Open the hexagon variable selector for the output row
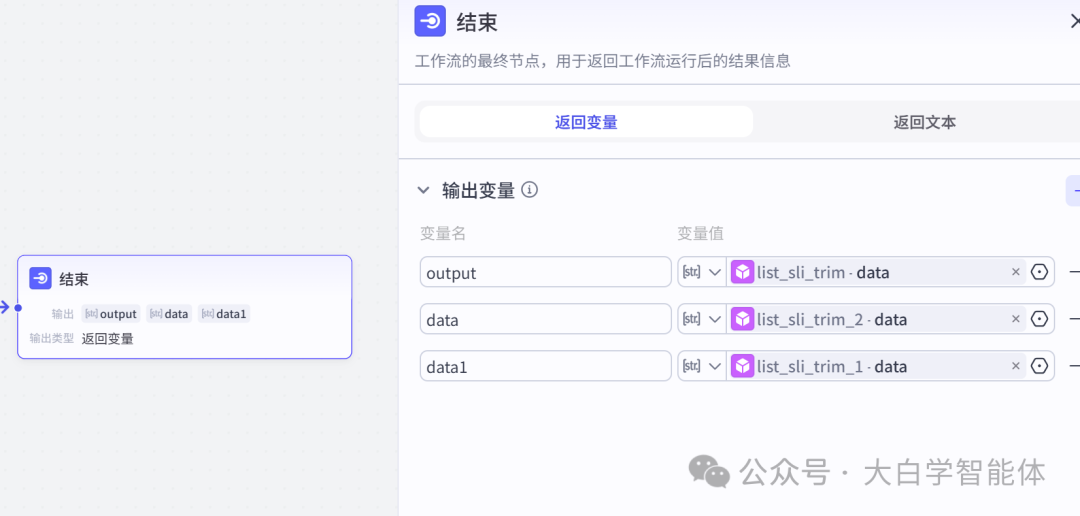This screenshot has width=1080, height=516. (1039, 272)
